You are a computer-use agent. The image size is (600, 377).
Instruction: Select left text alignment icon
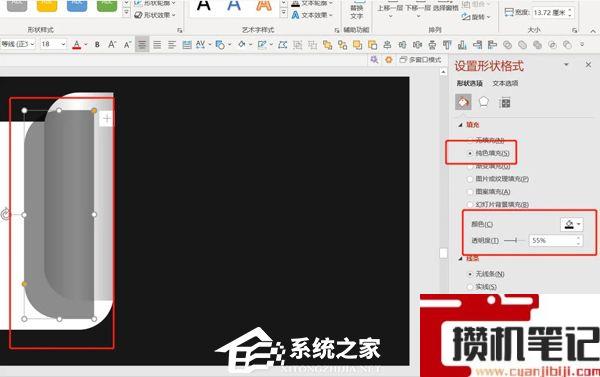tap(172, 45)
